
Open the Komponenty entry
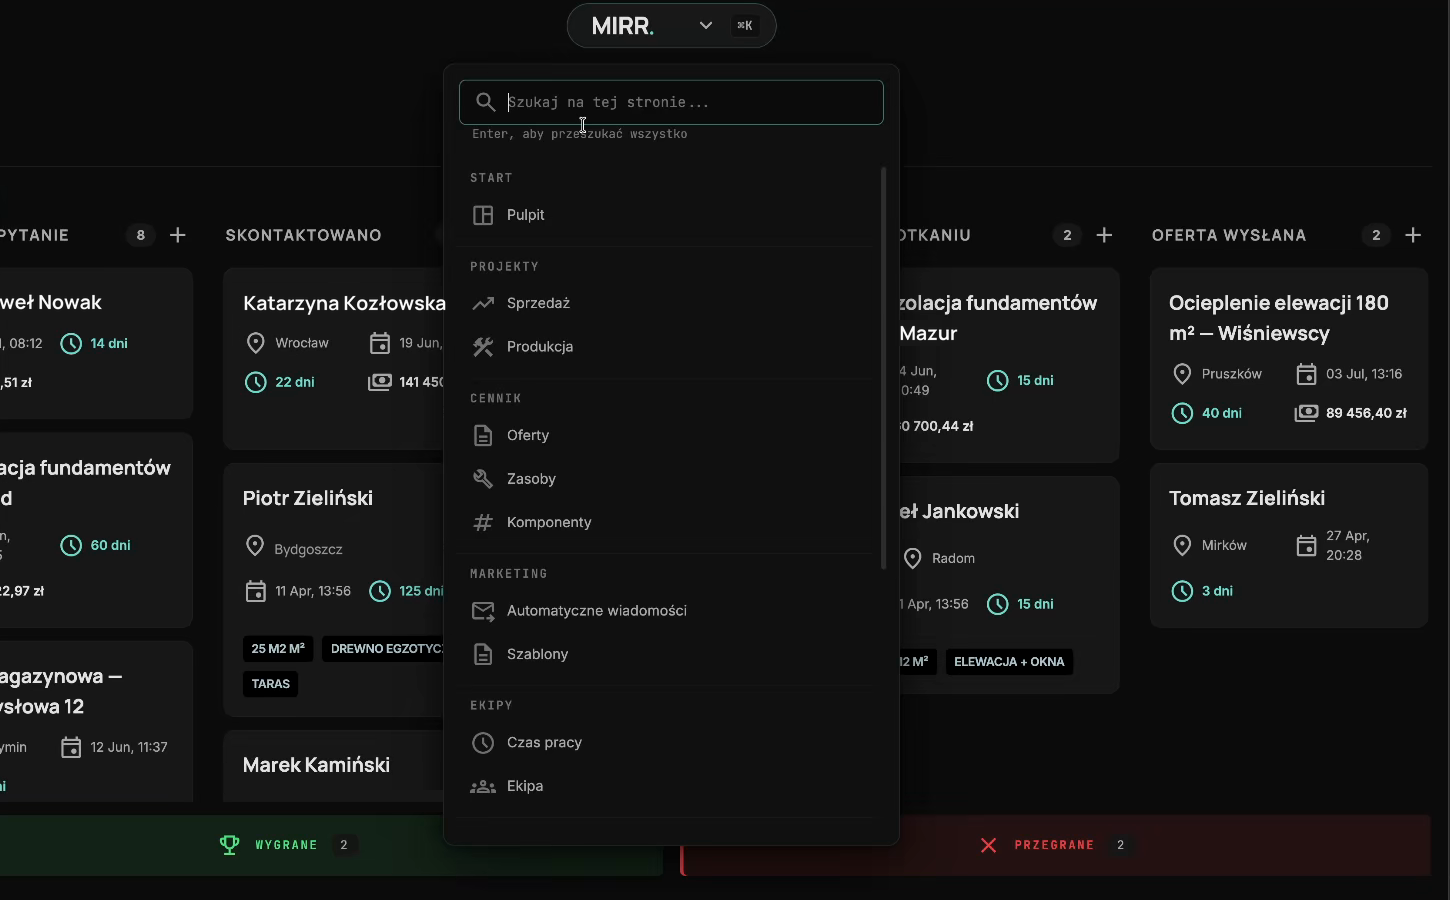[665, 522]
